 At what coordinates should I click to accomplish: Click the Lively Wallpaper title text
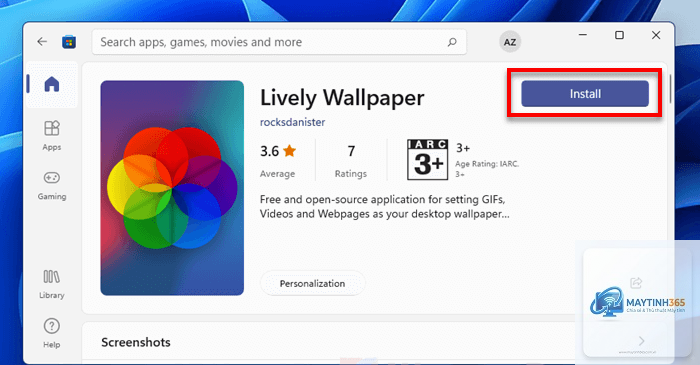[x=342, y=97]
